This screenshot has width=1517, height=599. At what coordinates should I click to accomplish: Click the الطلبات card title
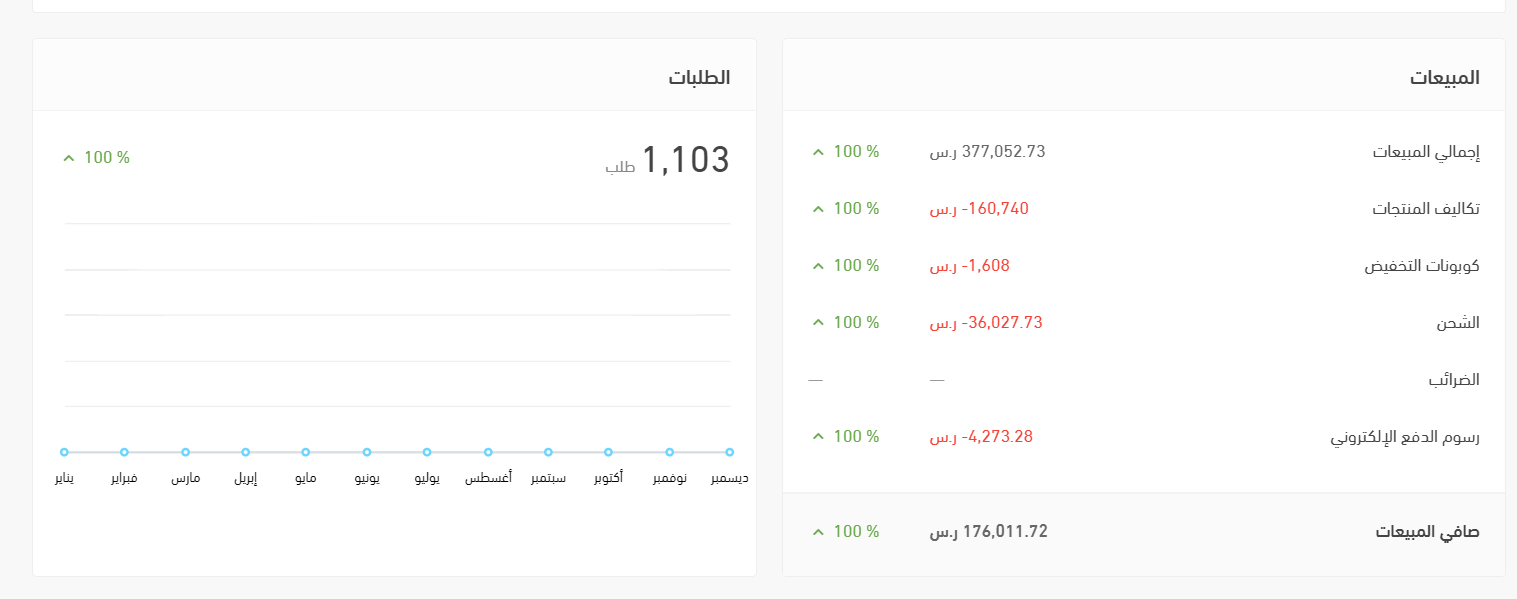pyautogui.click(x=699, y=77)
